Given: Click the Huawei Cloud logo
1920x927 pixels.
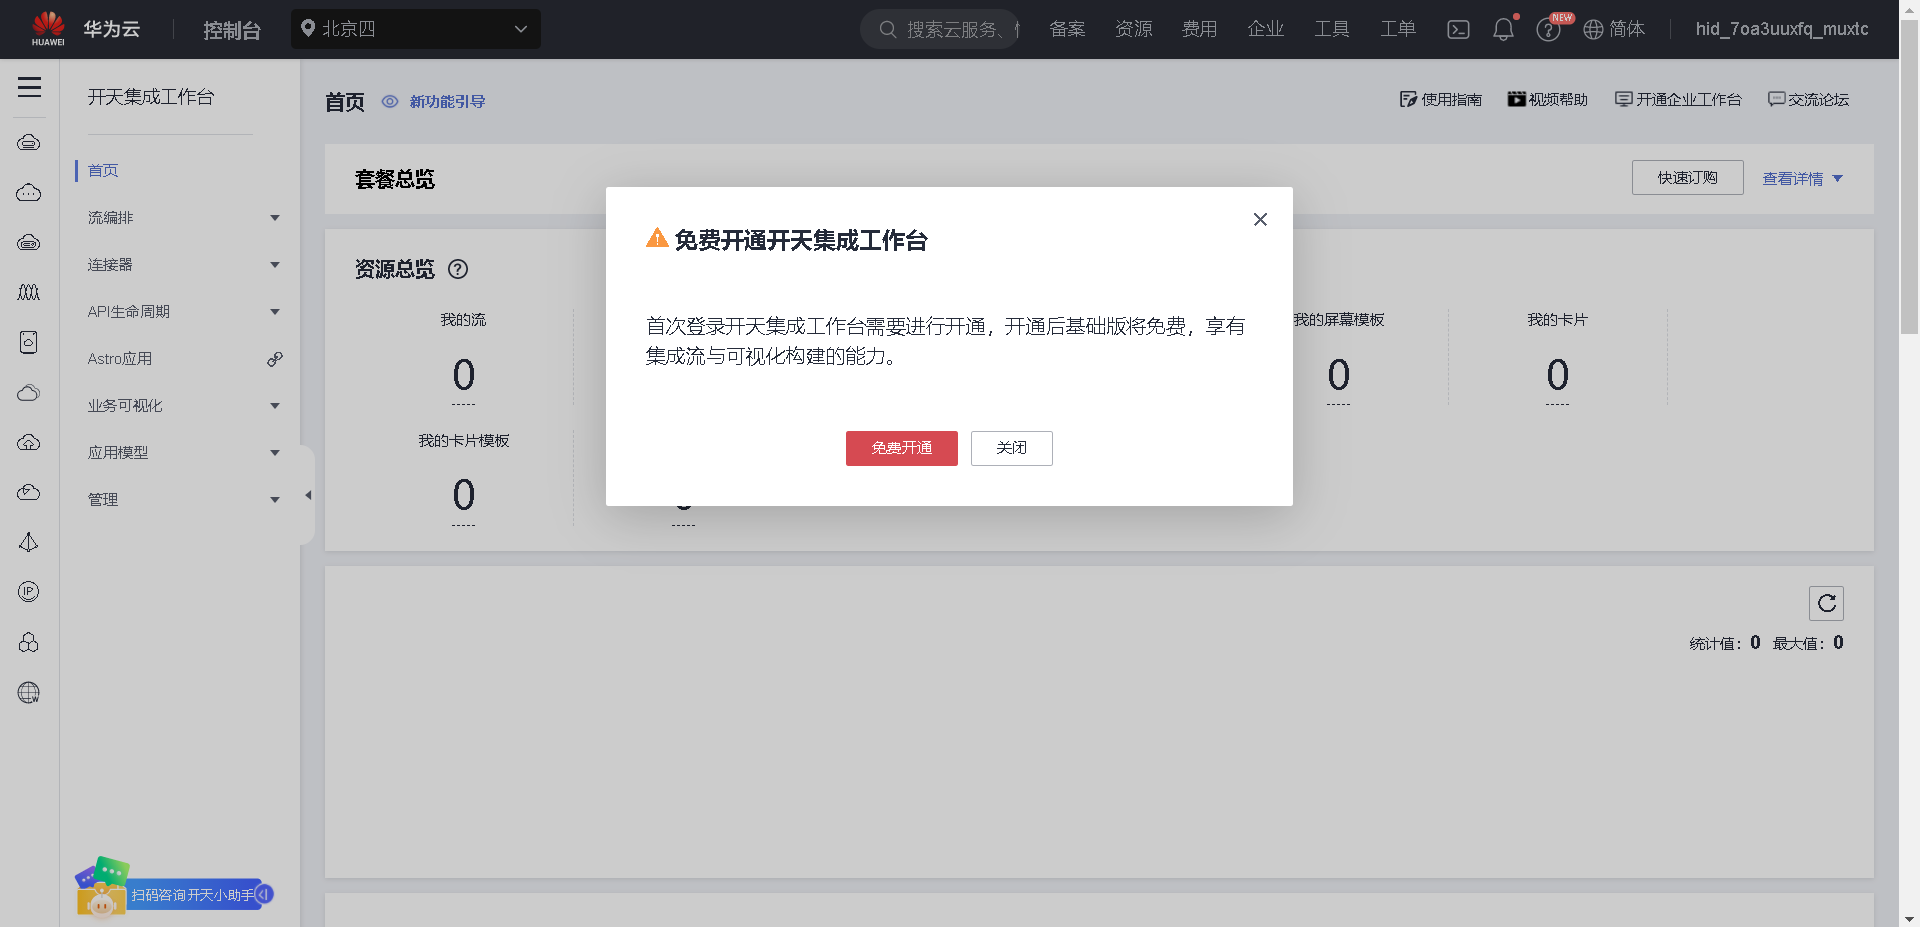Looking at the screenshot, I should [x=85, y=29].
